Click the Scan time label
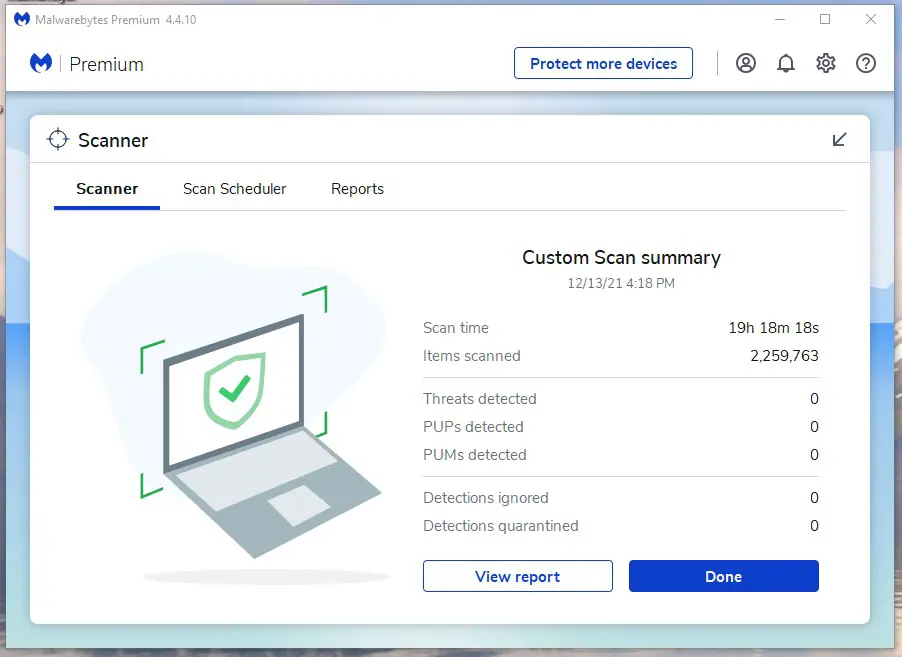The width and height of the screenshot is (902, 657). click(x=456, y=328)
